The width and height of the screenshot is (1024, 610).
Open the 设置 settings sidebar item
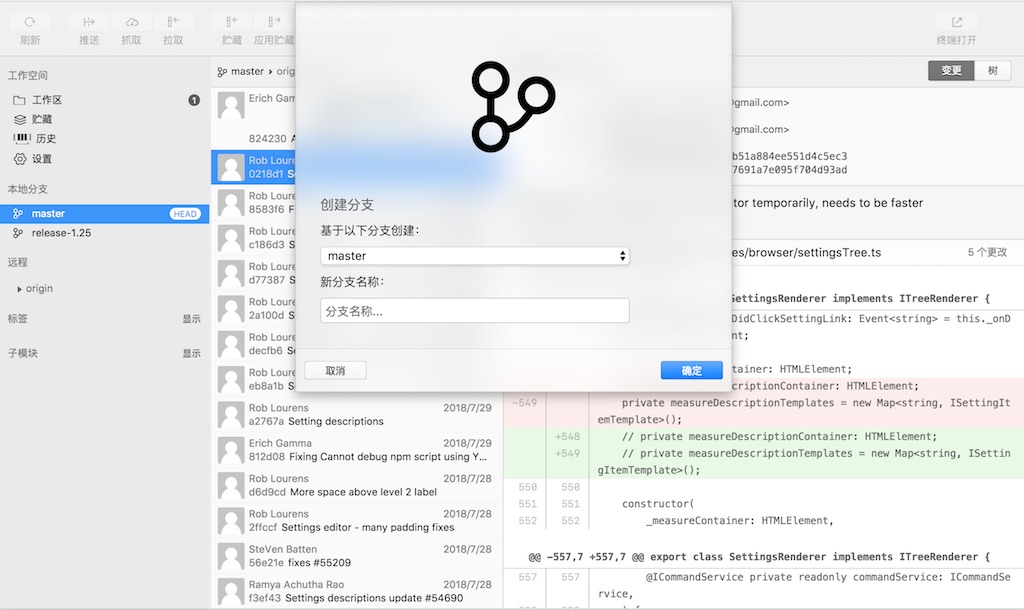click(x=104, y=159)
